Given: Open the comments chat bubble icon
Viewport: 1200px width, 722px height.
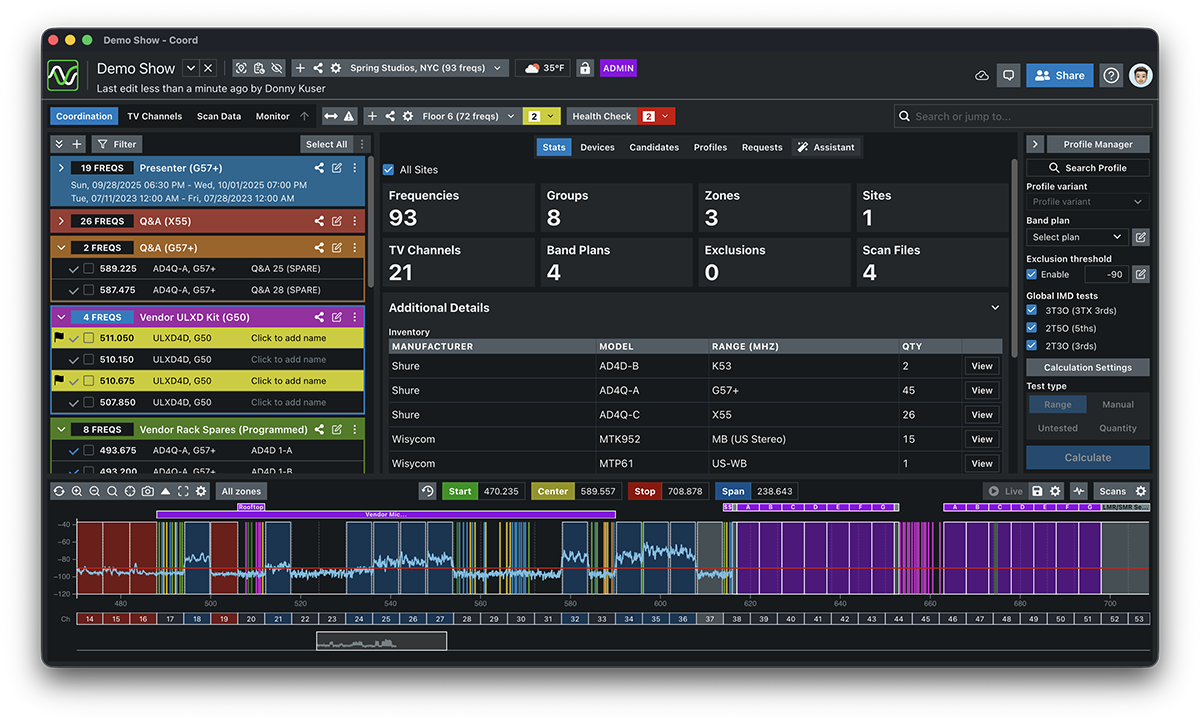Looking at the screenshot, I should click(1008, 75).
